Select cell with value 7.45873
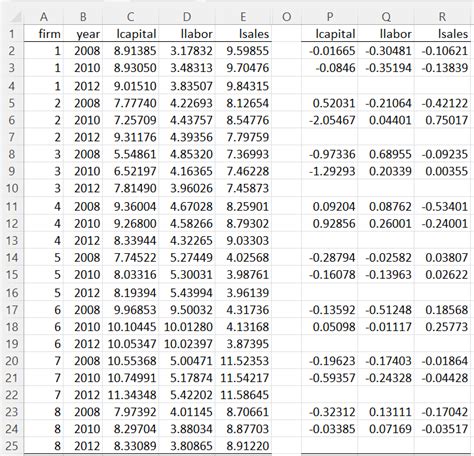The width and height of the screenshot is (474, 456). click(x=243, y=188)
